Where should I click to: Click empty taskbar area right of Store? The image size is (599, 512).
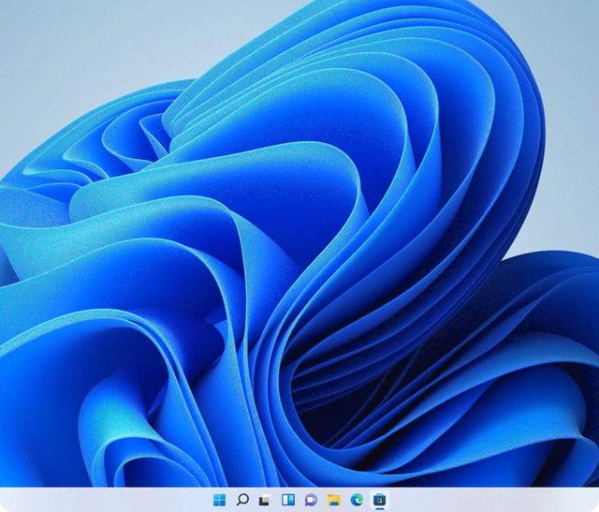click(x=493, y=499)
